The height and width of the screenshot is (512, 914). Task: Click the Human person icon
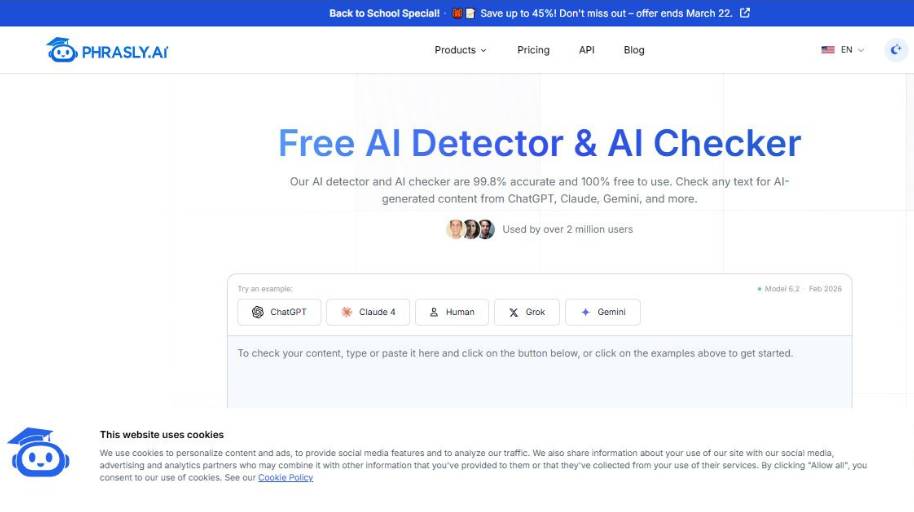tap(434, 312)
